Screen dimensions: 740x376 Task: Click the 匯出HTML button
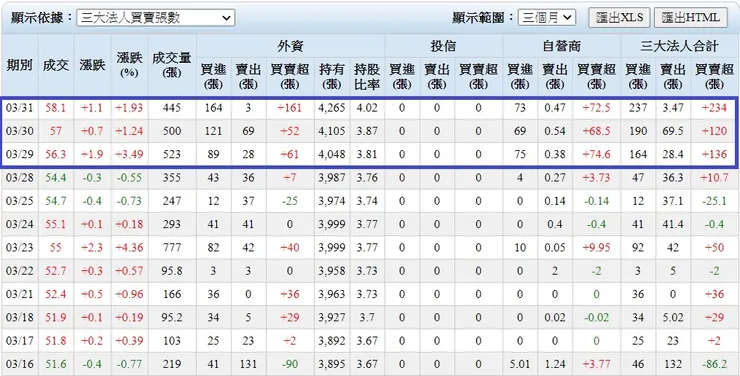(691, 18)
